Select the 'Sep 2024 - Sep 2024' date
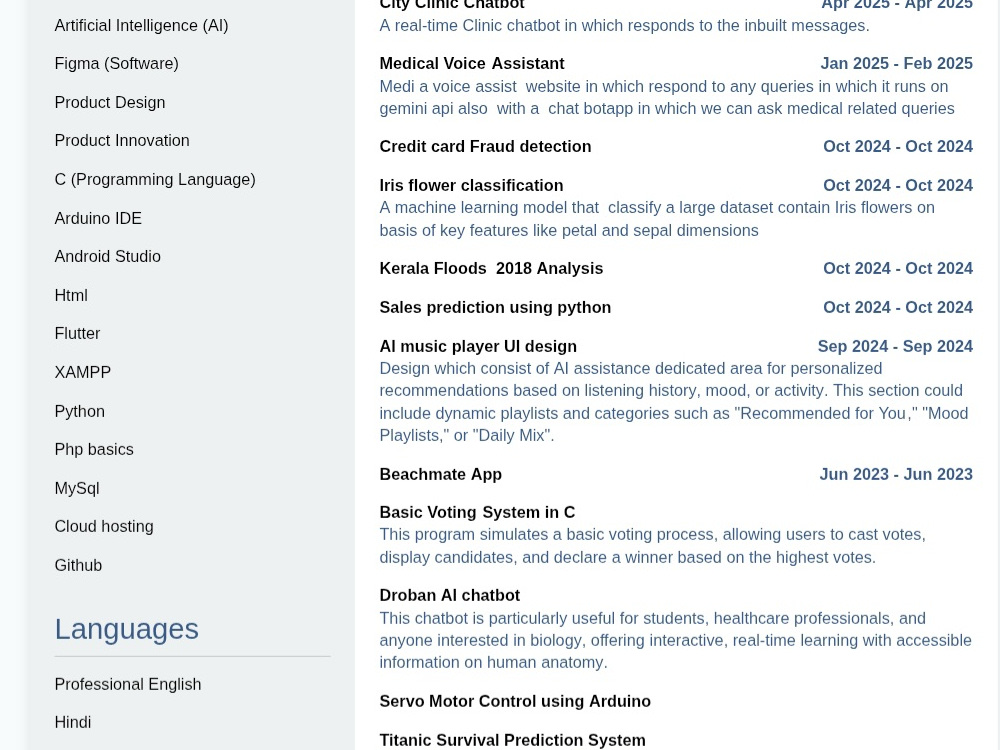The width and height of the screenshot is (1000, 750). click(x=895, y=346)
